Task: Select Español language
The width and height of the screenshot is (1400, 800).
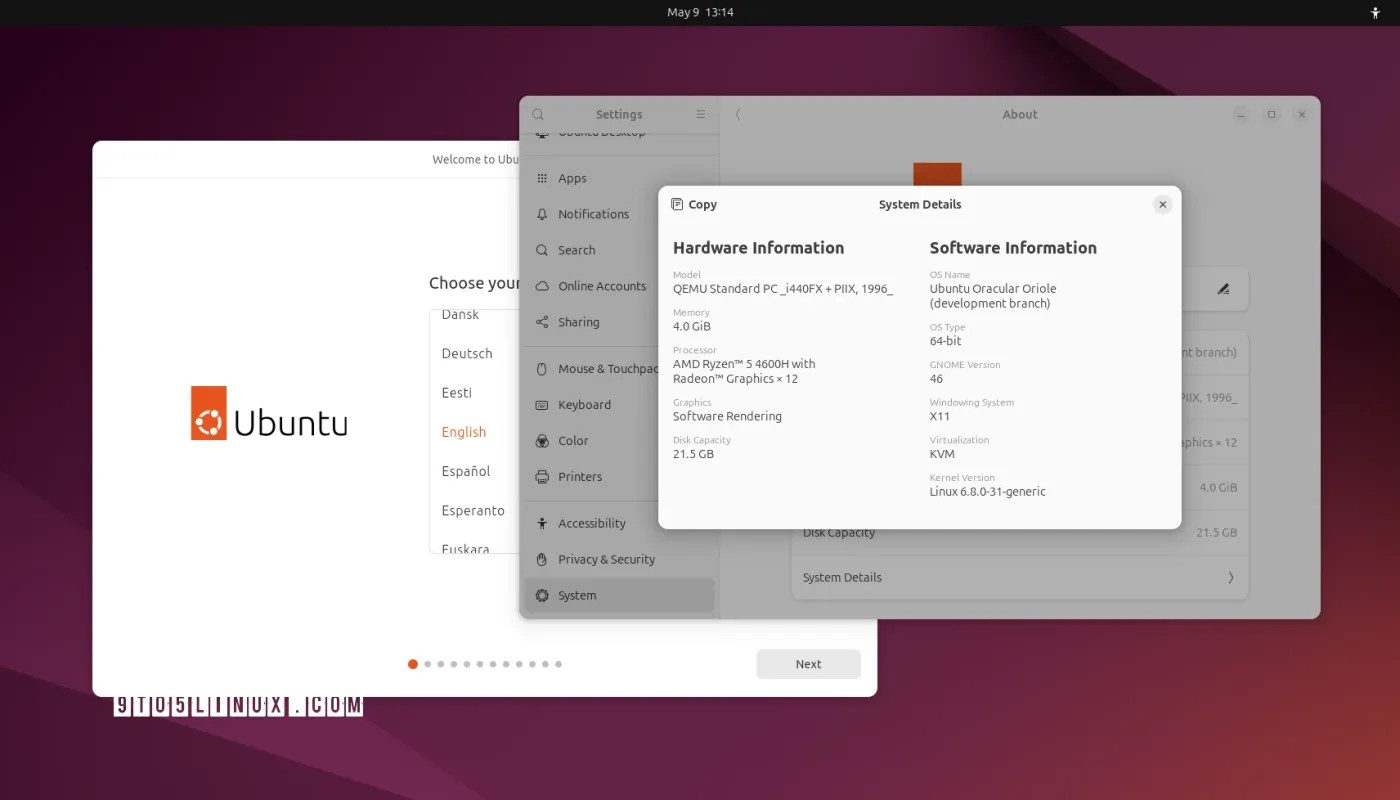Action: coord(466,471)
